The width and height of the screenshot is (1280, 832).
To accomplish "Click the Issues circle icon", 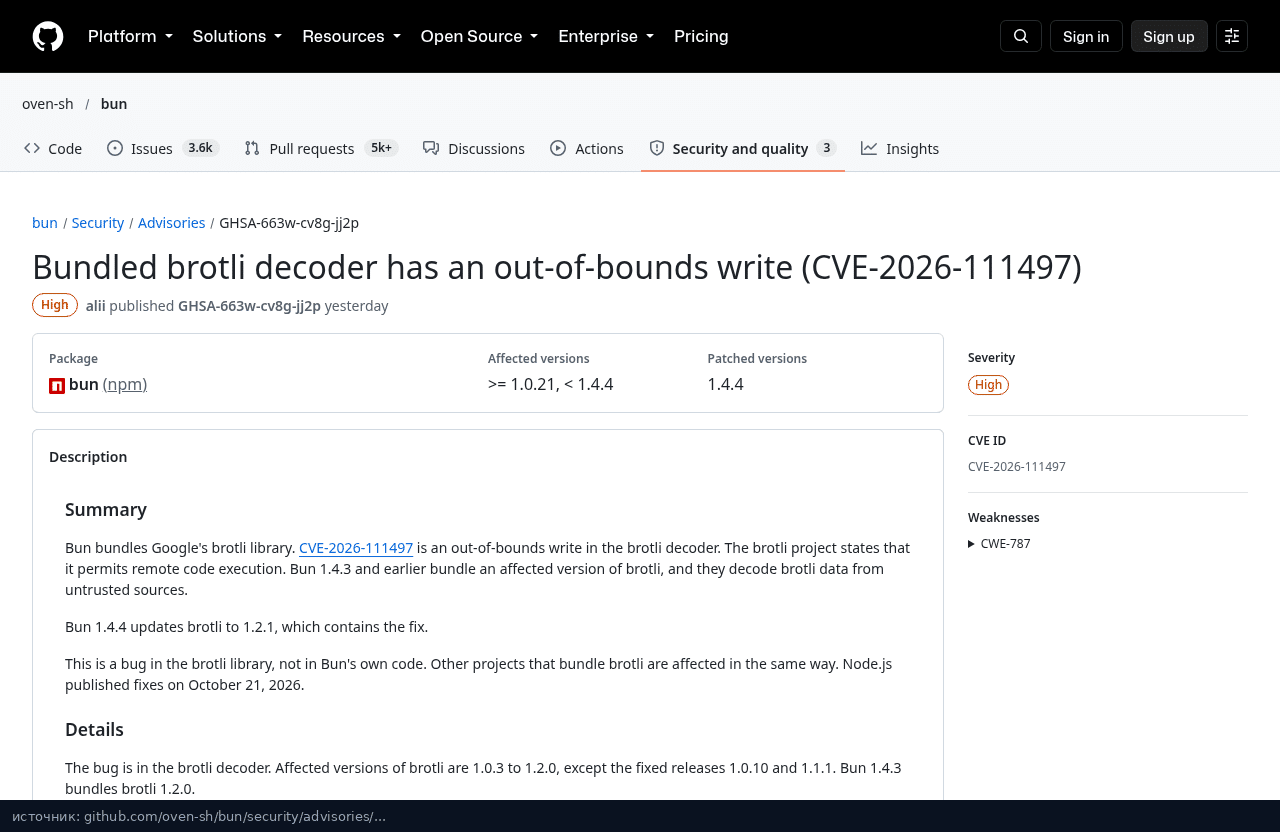I will pos(115,148).
